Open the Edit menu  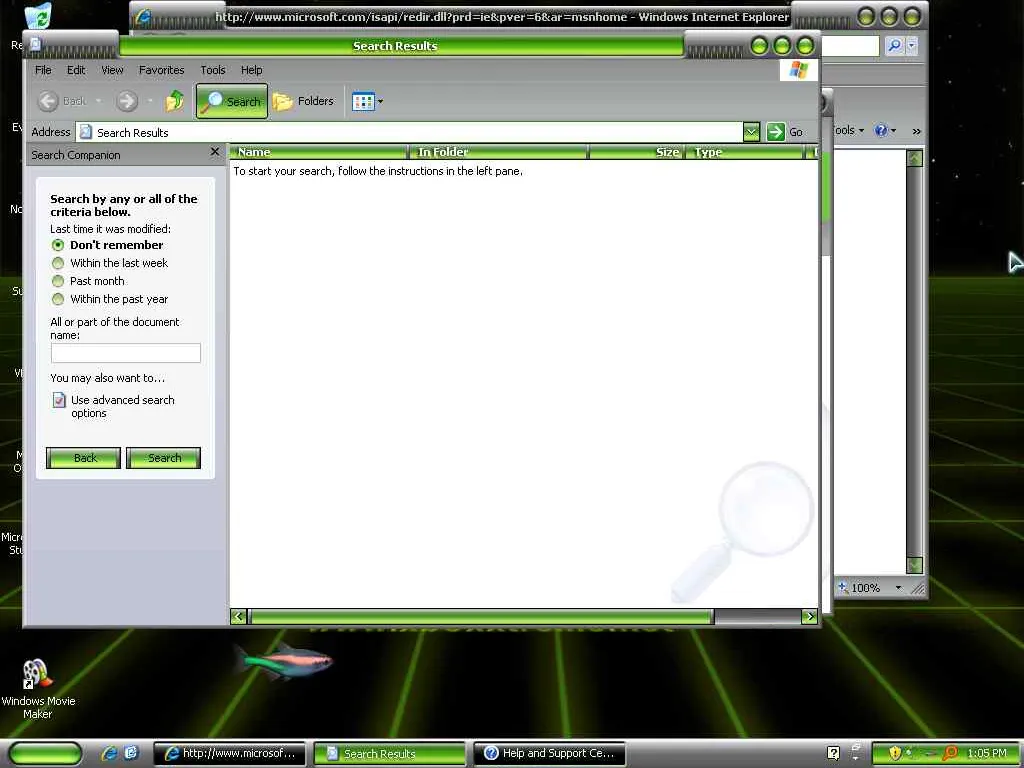[76, 70]
